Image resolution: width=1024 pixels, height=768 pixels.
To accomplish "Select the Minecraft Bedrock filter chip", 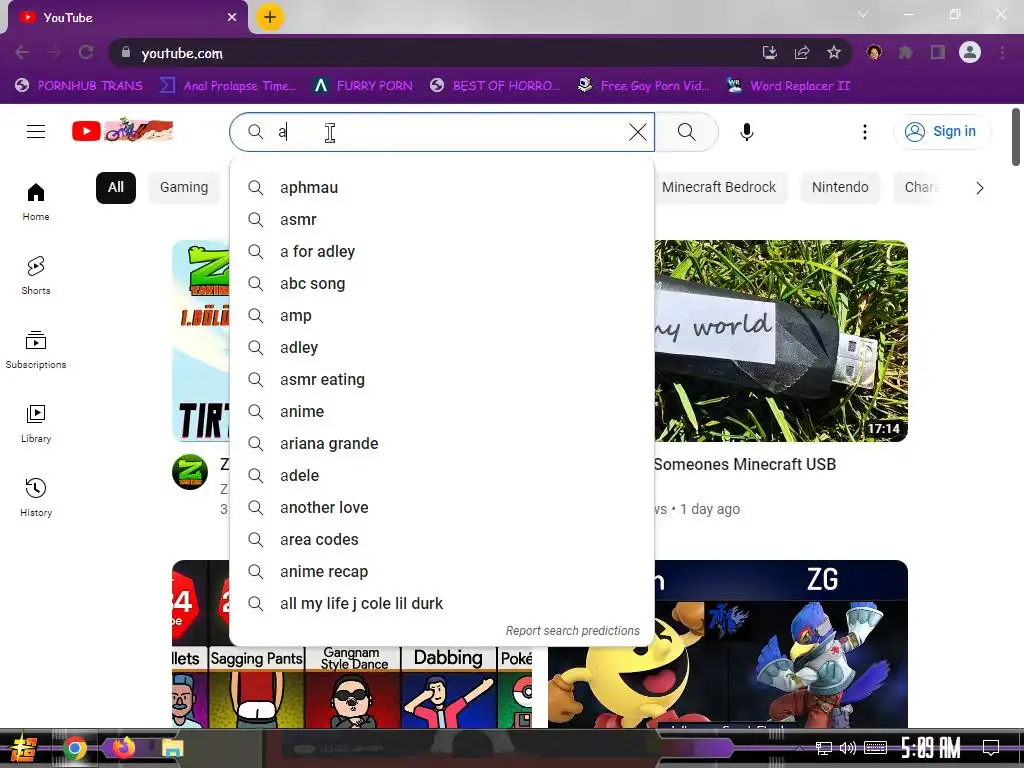I will click(x=719, y=187).
